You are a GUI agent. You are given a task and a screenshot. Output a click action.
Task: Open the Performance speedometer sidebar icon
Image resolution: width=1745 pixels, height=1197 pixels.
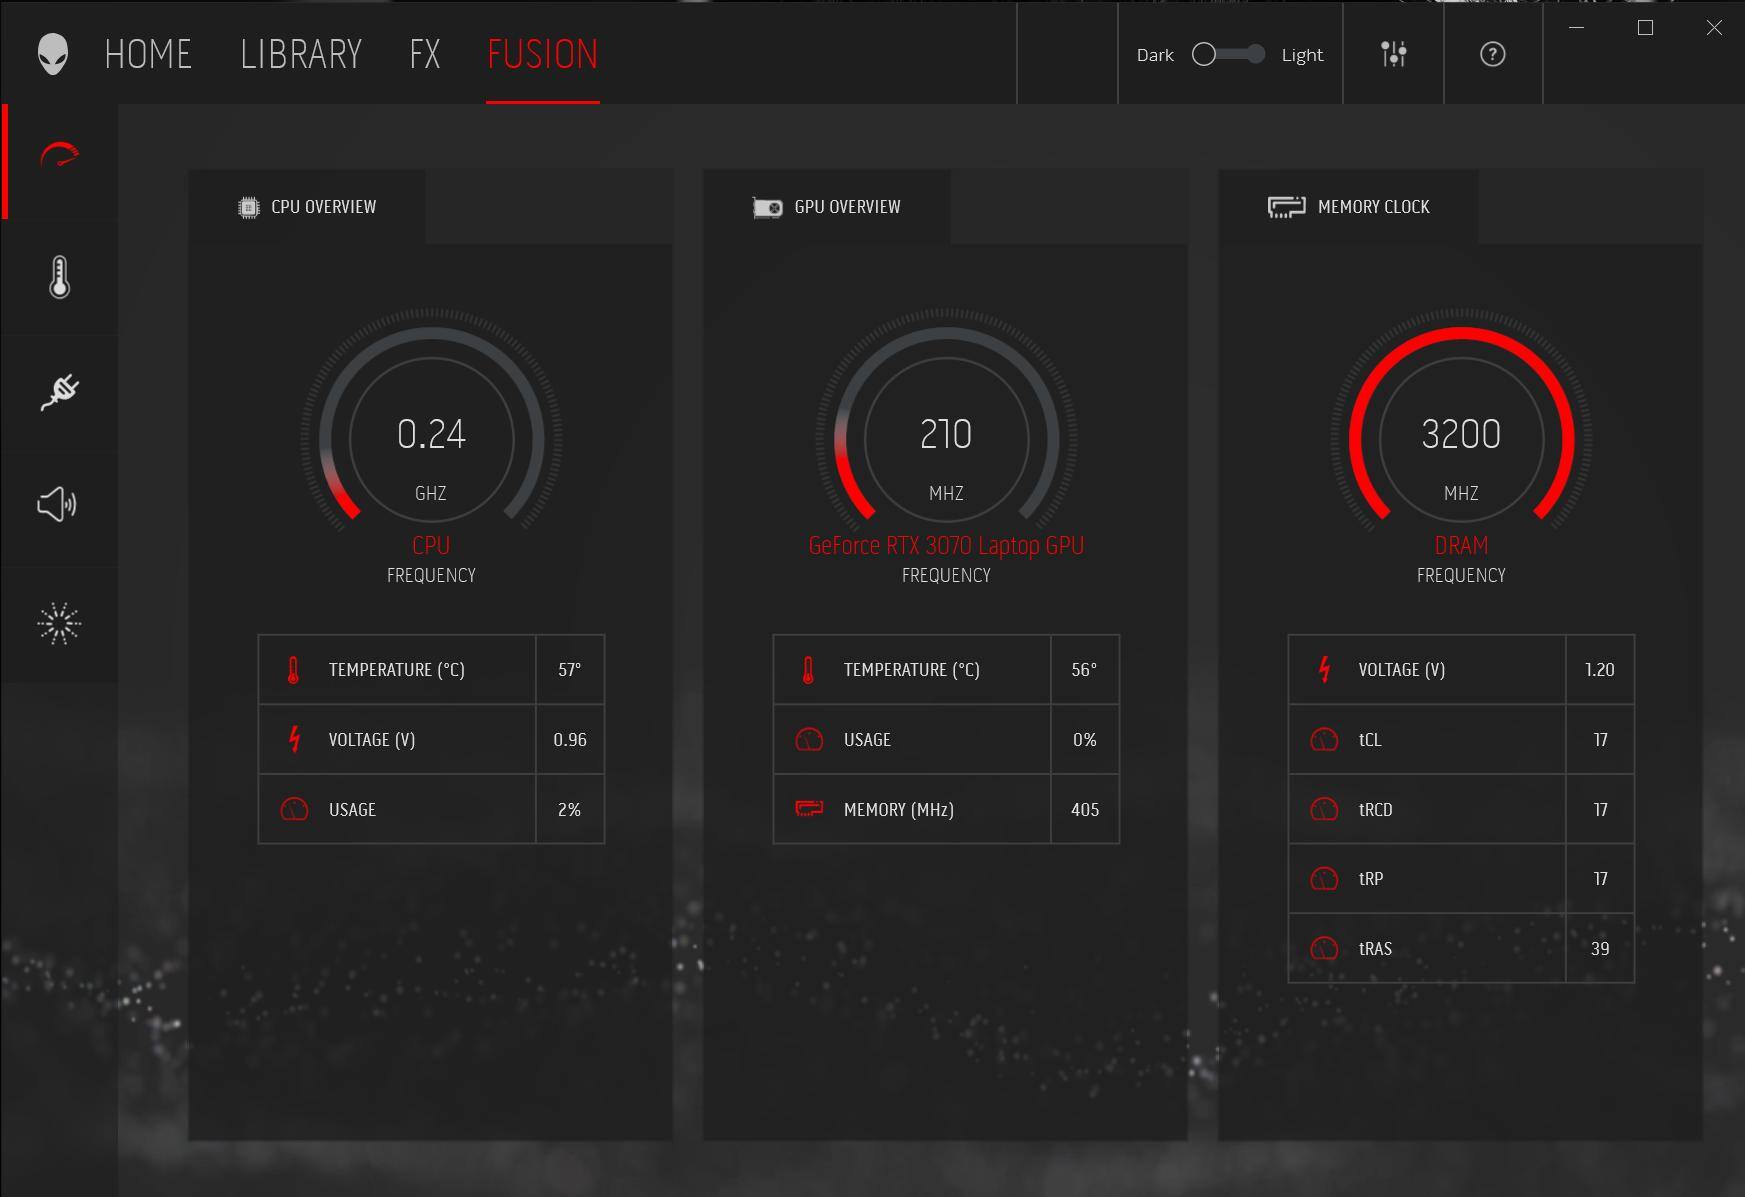(59, 157)
